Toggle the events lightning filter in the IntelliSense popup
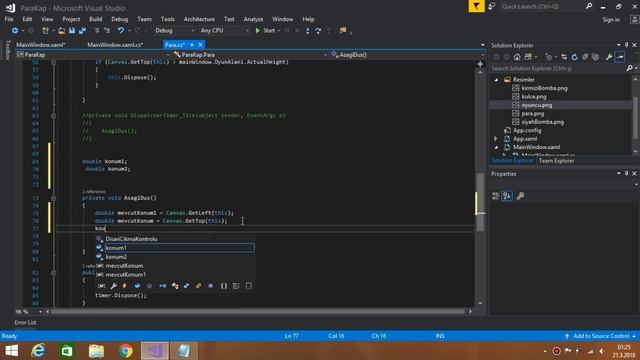The width and height of the screenshot is (640, 360). point(124,286)
